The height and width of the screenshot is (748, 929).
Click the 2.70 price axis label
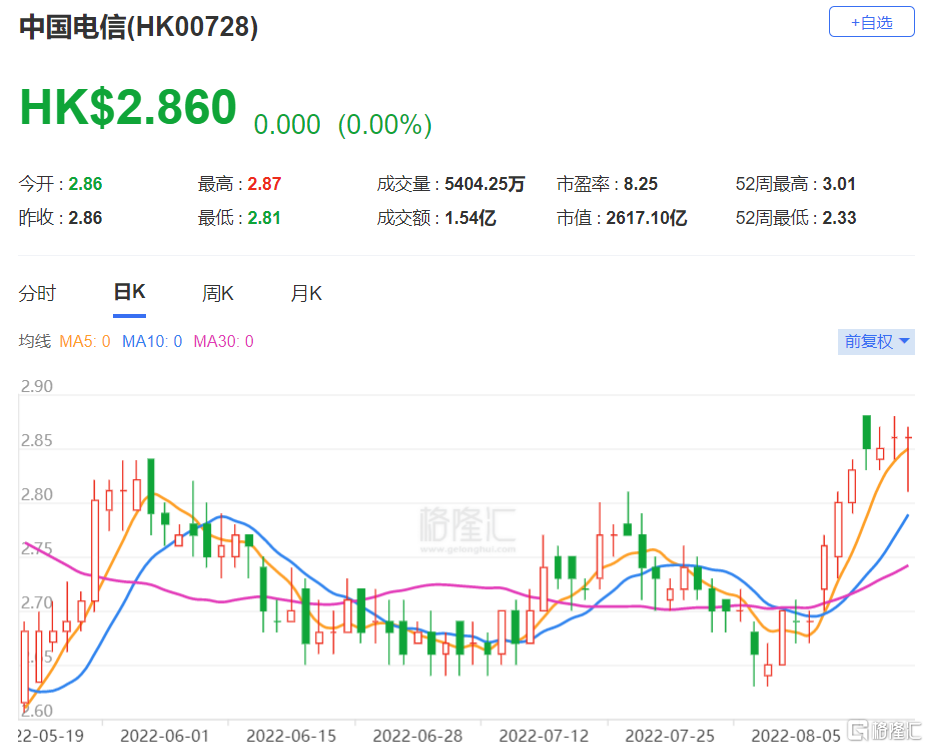point(37,603)
